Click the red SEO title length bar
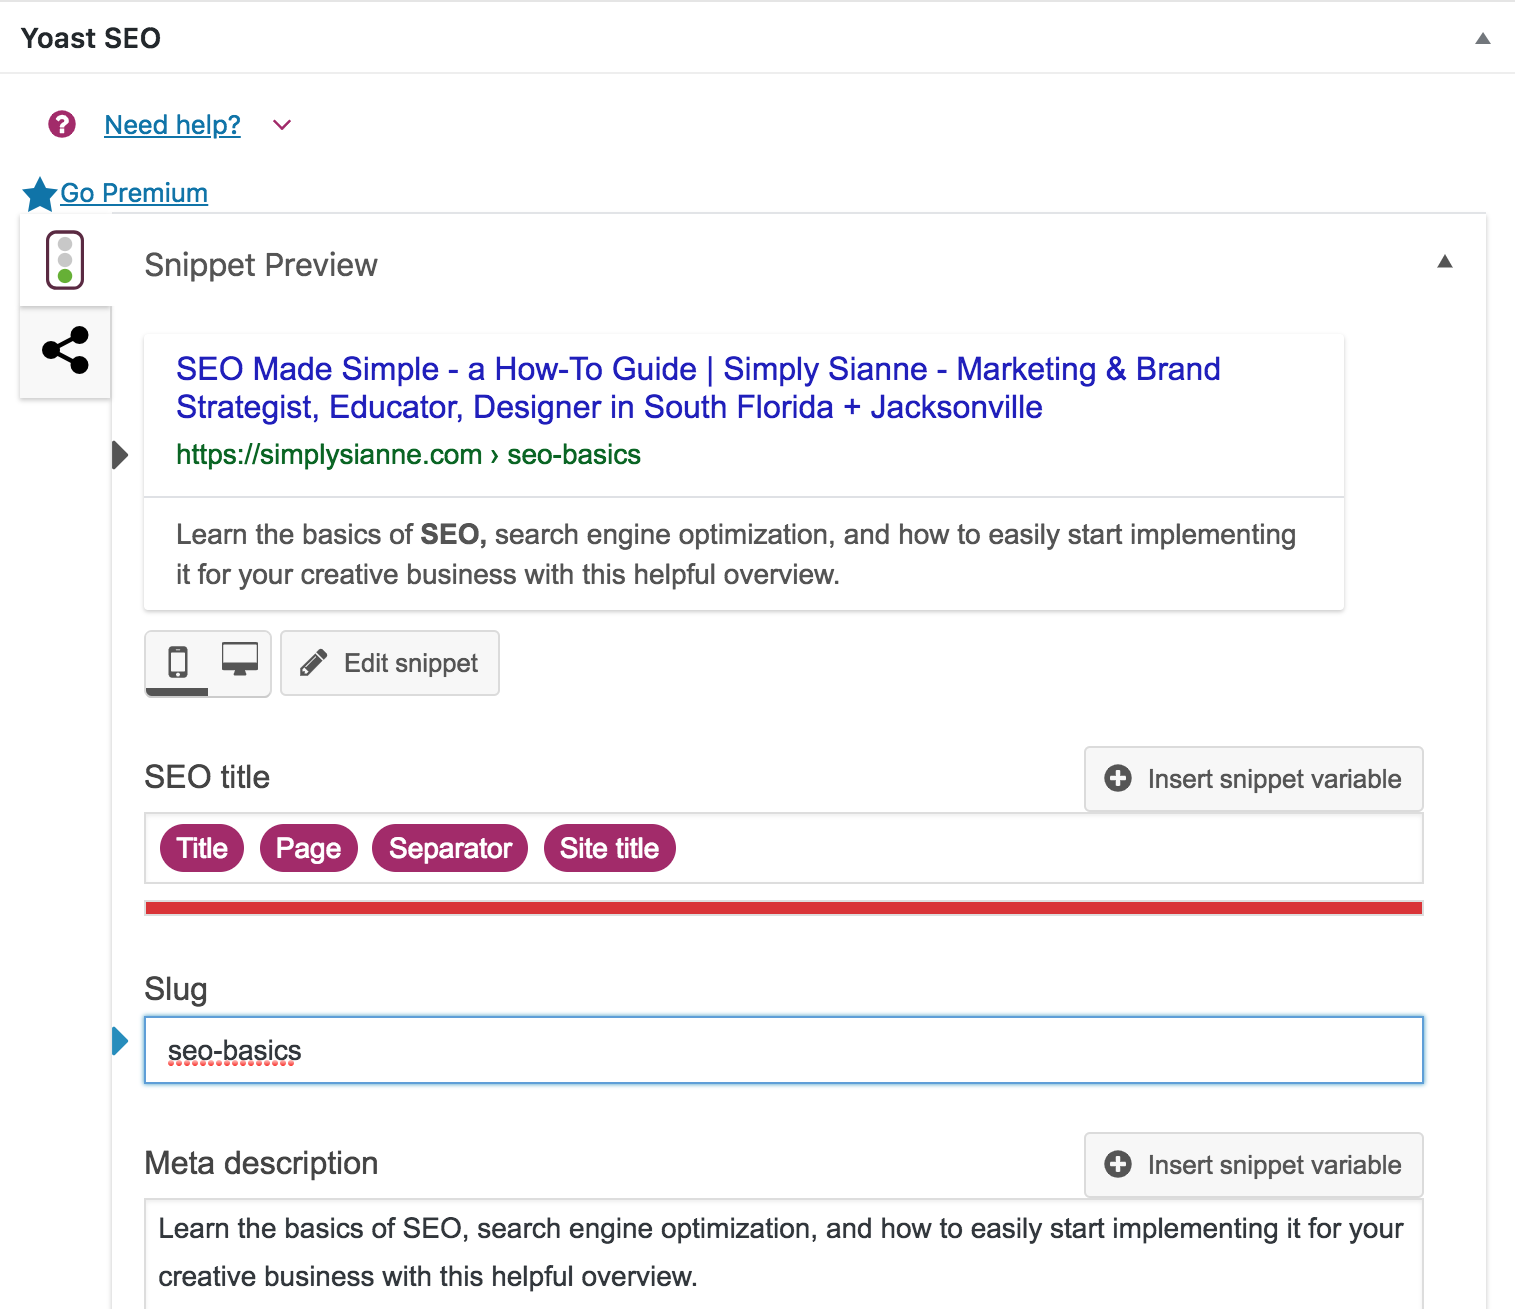The width and height of the screenshot is (1515, 1309). pos(783,907)
